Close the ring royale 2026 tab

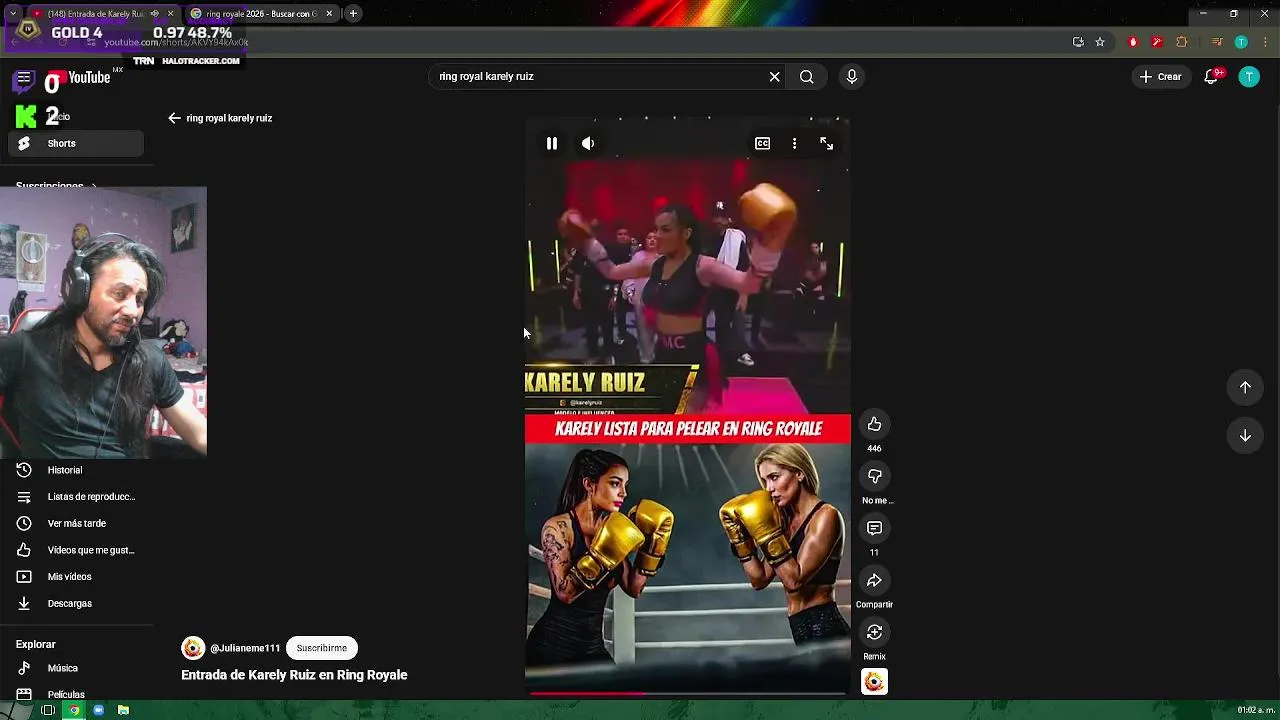click(x=329, y=14)
